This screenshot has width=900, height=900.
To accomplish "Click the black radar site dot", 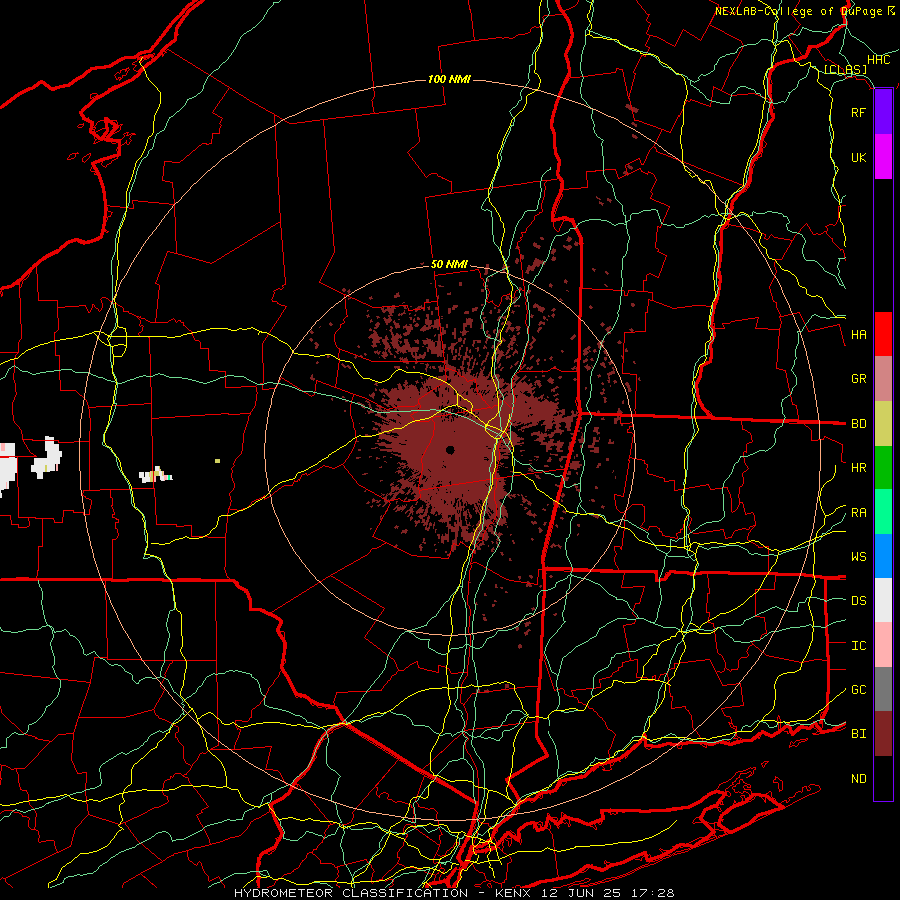I will pos(450,450).
